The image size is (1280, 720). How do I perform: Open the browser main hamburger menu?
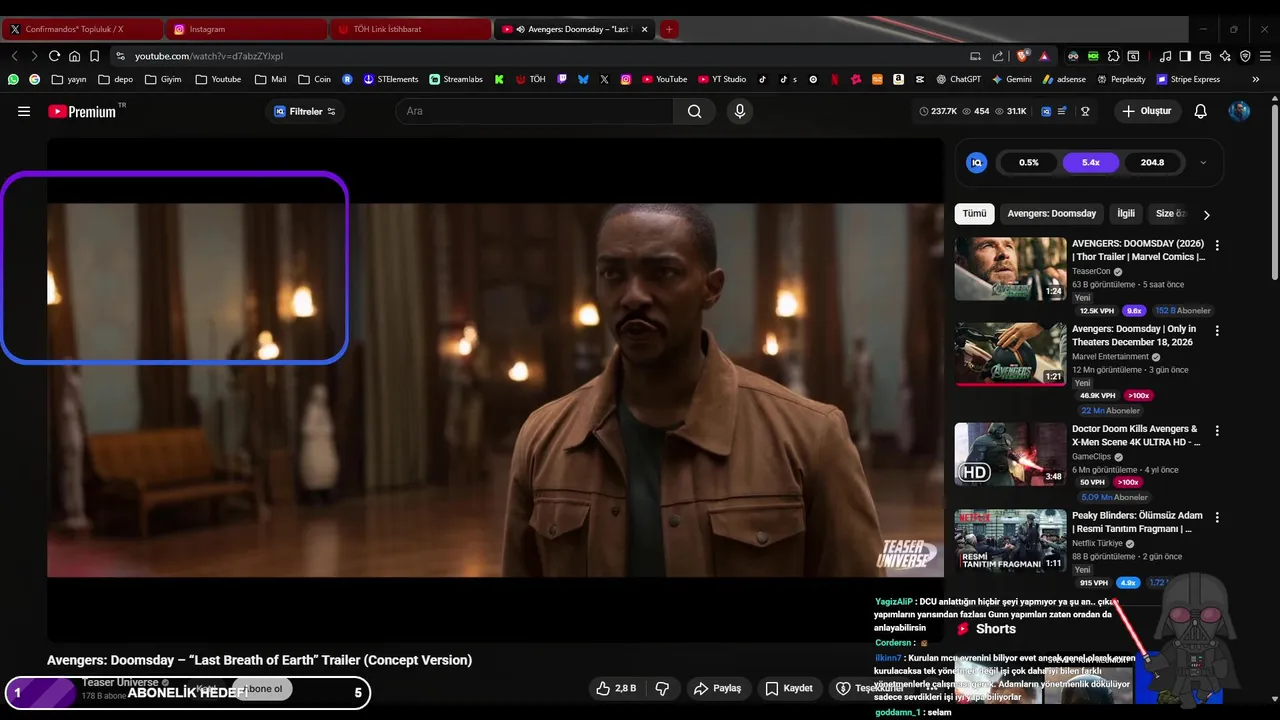tap(1265, 56)
